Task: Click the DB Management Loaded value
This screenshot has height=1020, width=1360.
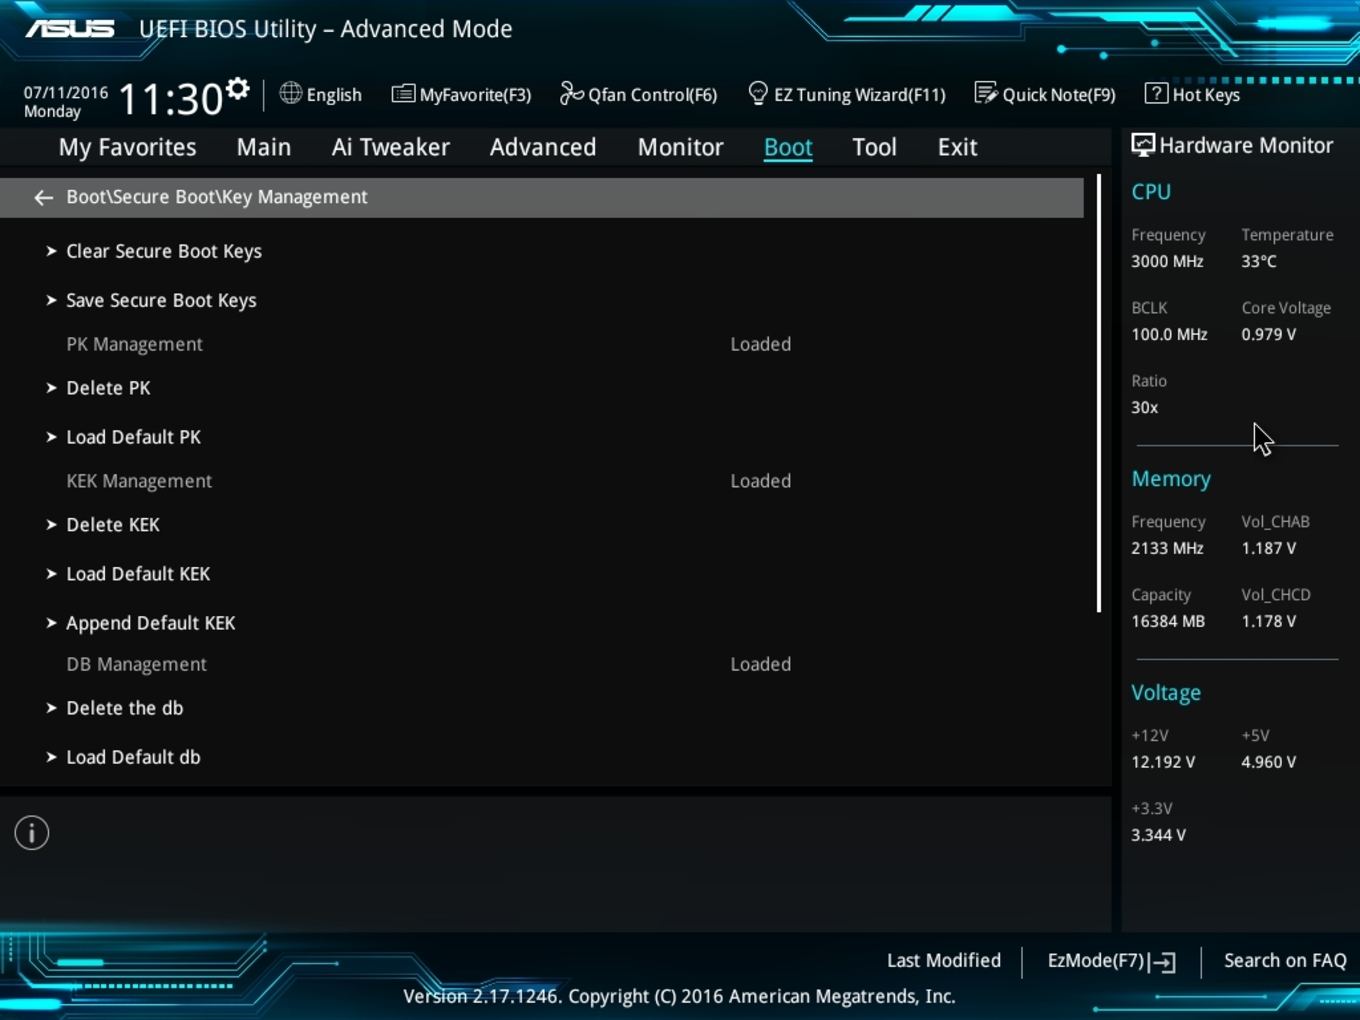Action: point(760,664)
